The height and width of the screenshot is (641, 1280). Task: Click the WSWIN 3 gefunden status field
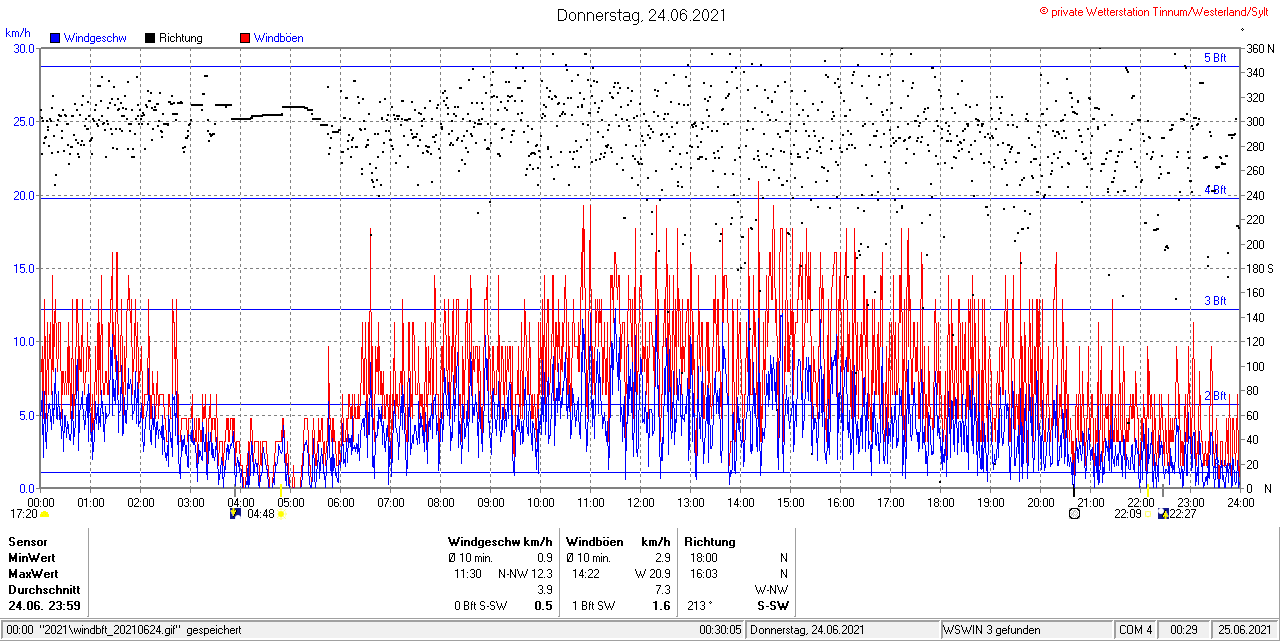[x=1027, y=630]
